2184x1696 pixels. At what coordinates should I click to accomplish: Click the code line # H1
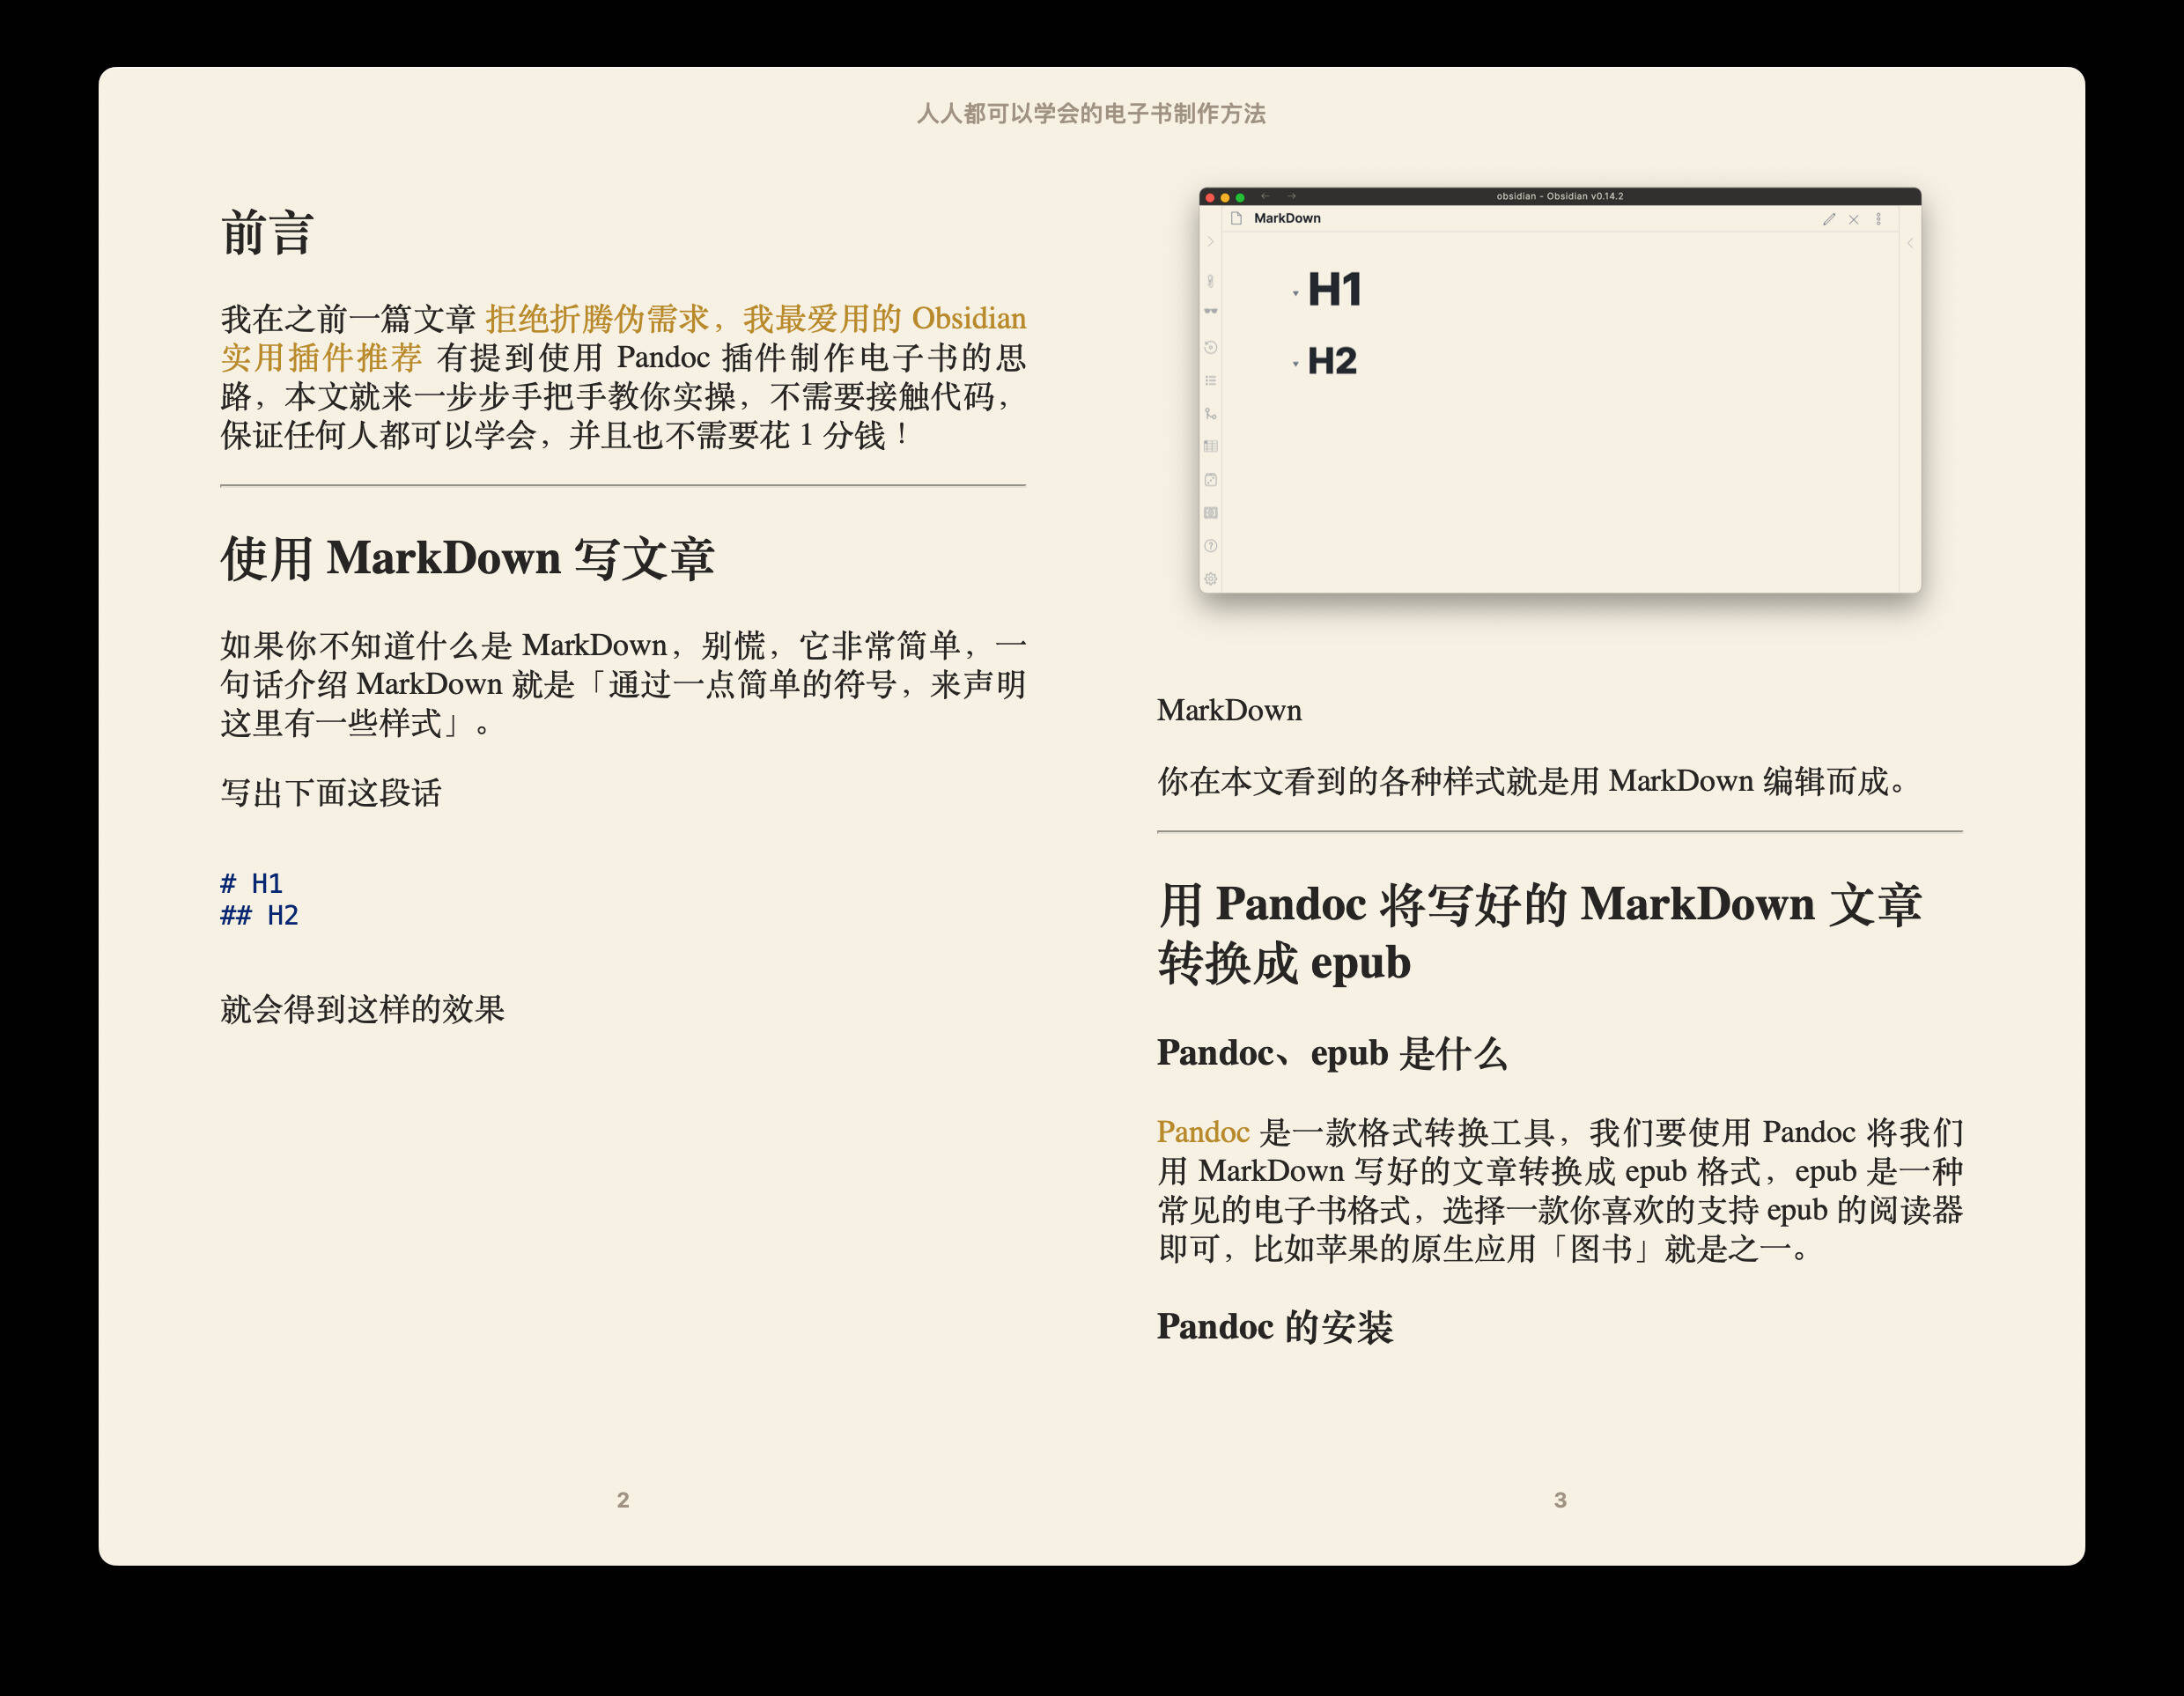pyautogui.click(x=251, y=883)
